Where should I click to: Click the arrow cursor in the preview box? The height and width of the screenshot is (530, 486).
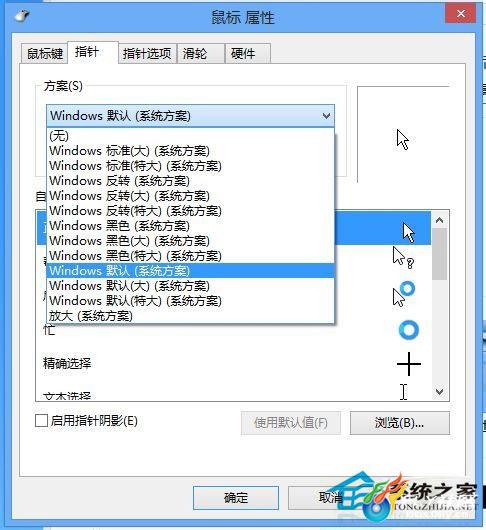(403, 139)
